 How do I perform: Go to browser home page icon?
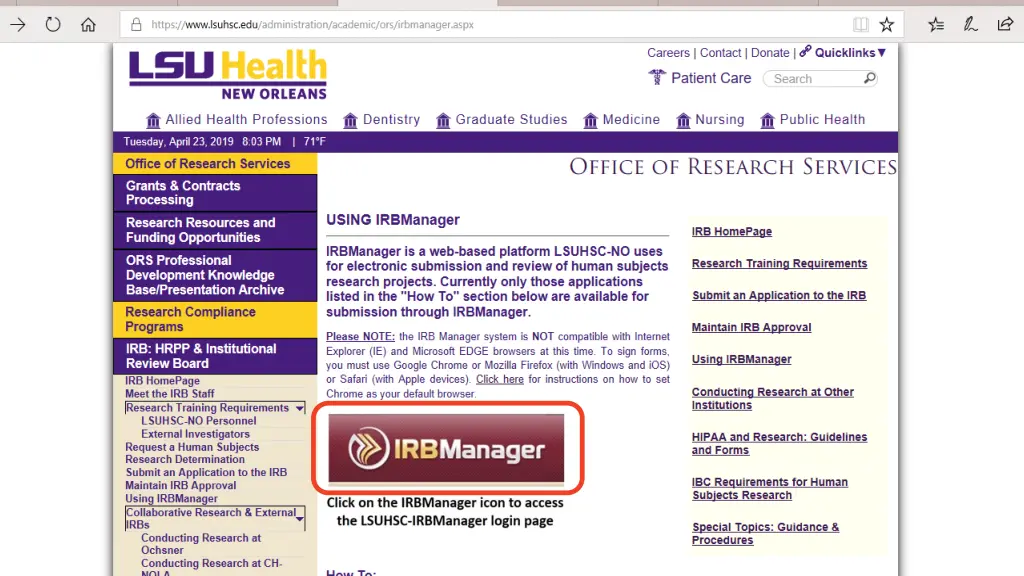88,25
